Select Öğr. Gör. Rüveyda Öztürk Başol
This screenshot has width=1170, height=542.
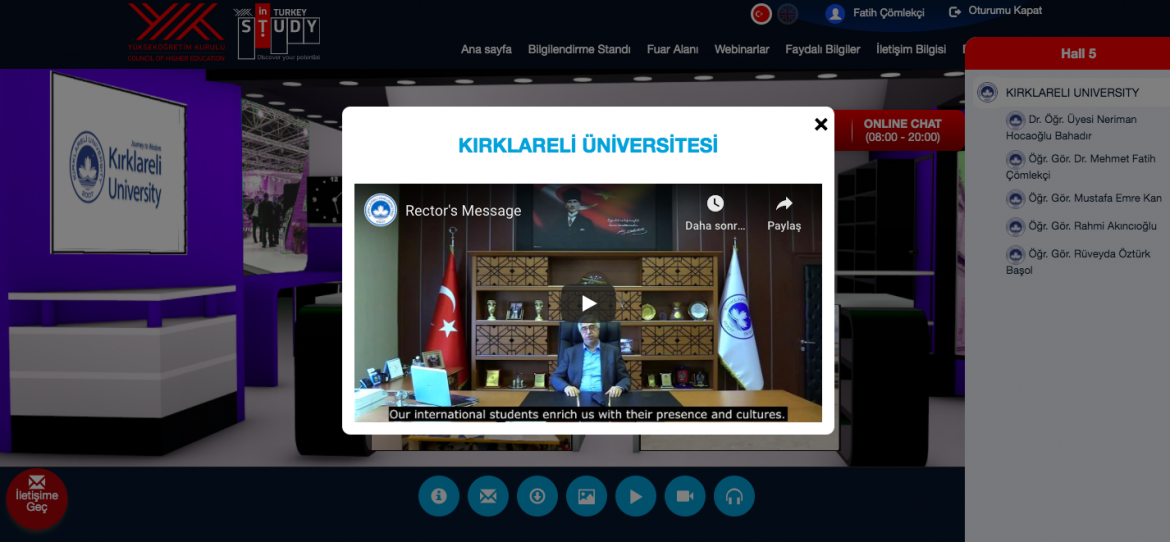[1077, 261]
